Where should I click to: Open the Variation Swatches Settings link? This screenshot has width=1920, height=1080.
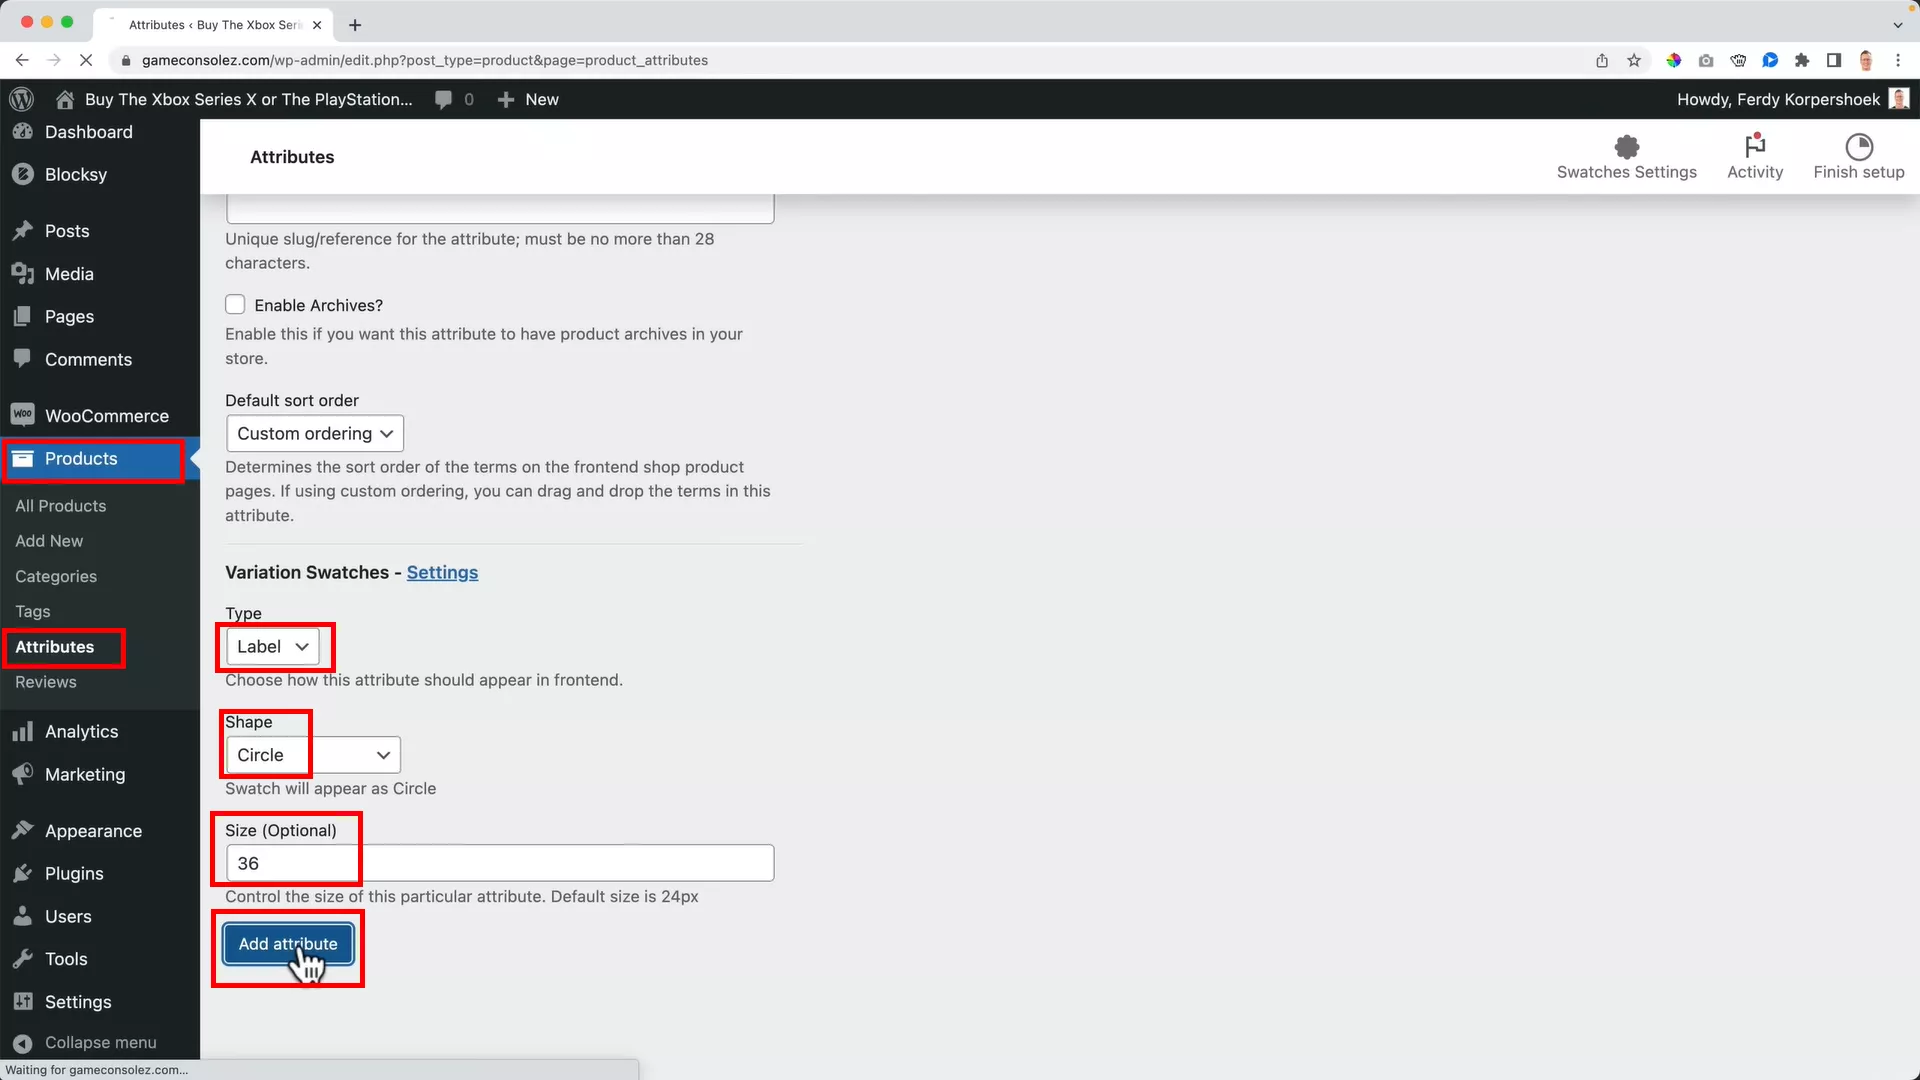pos(443,572)
